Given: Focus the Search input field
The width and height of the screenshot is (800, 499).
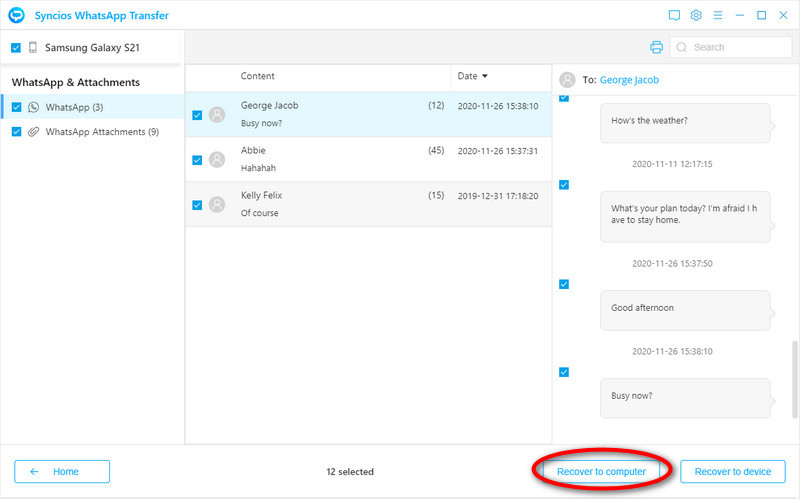Looking at the screenshot, I should pos(731,47).
